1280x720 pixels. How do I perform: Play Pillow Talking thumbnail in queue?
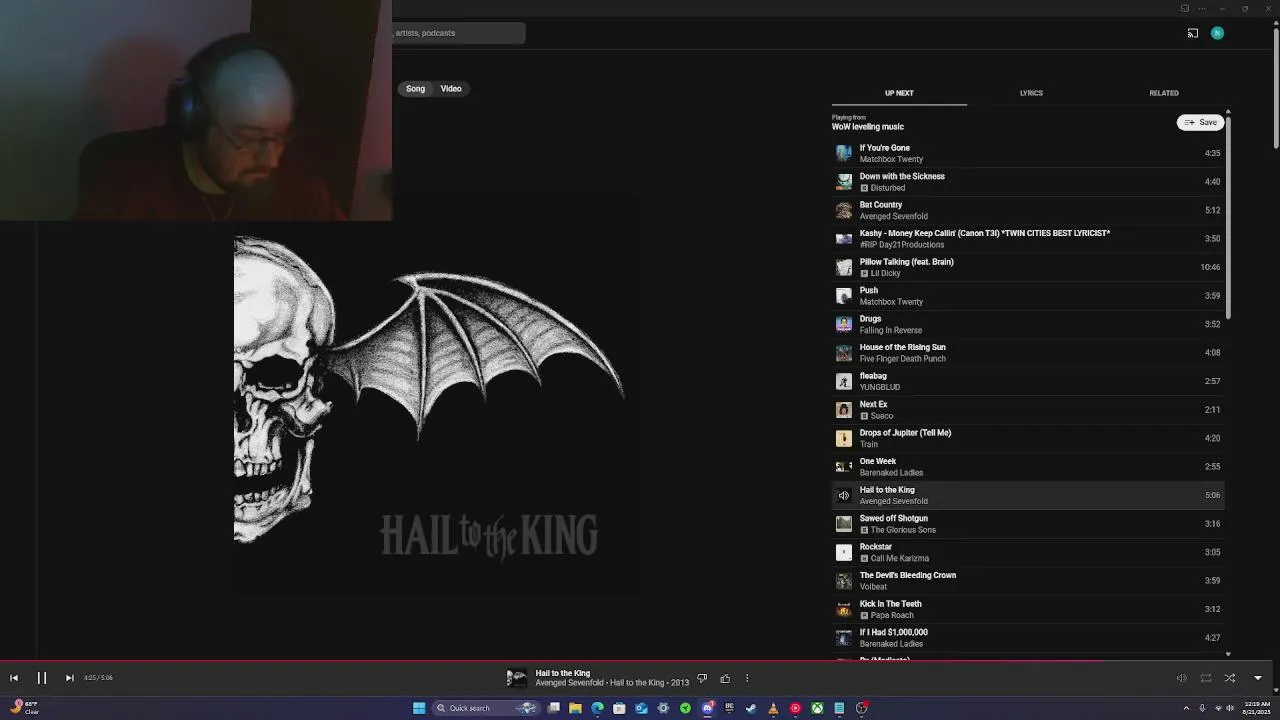(844, 267)
